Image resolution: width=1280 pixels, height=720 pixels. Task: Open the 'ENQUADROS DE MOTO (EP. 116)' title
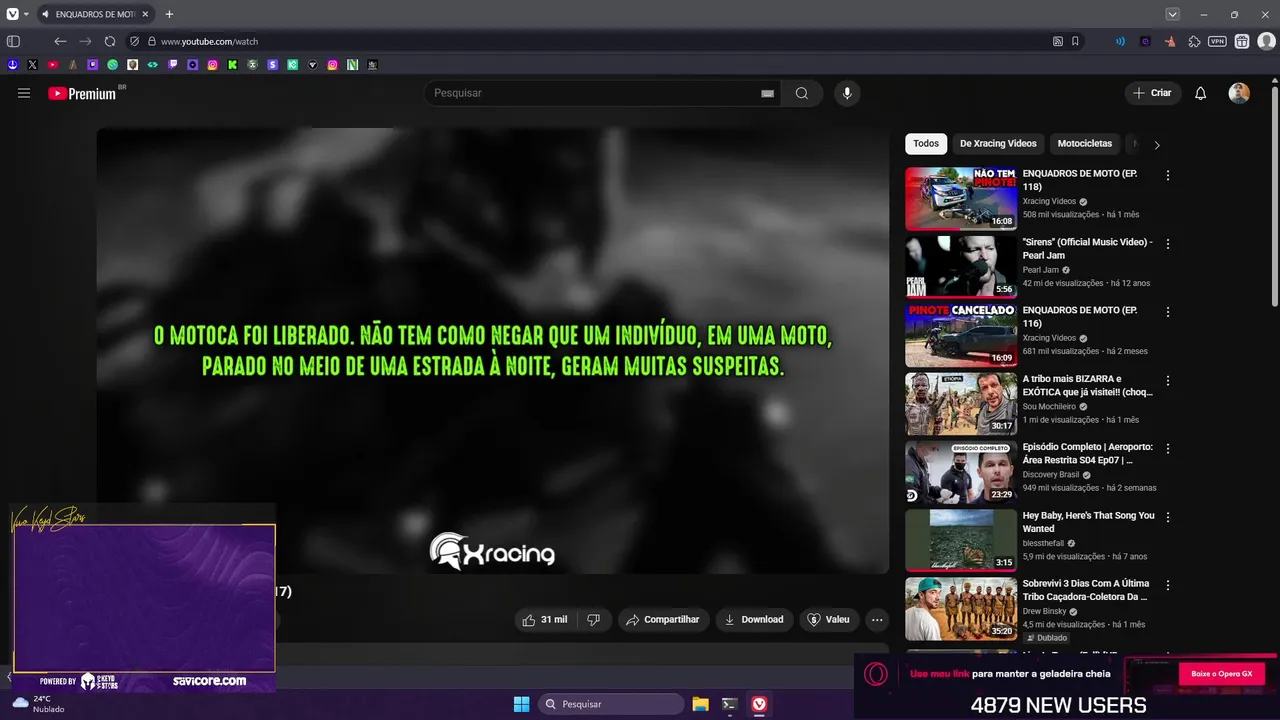(1079, 317)
